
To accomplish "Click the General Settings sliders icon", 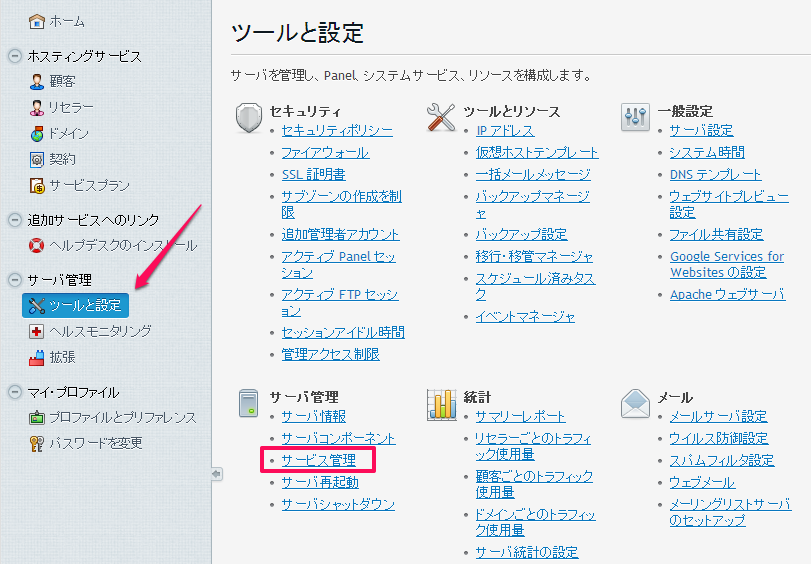I will (635, 117).
